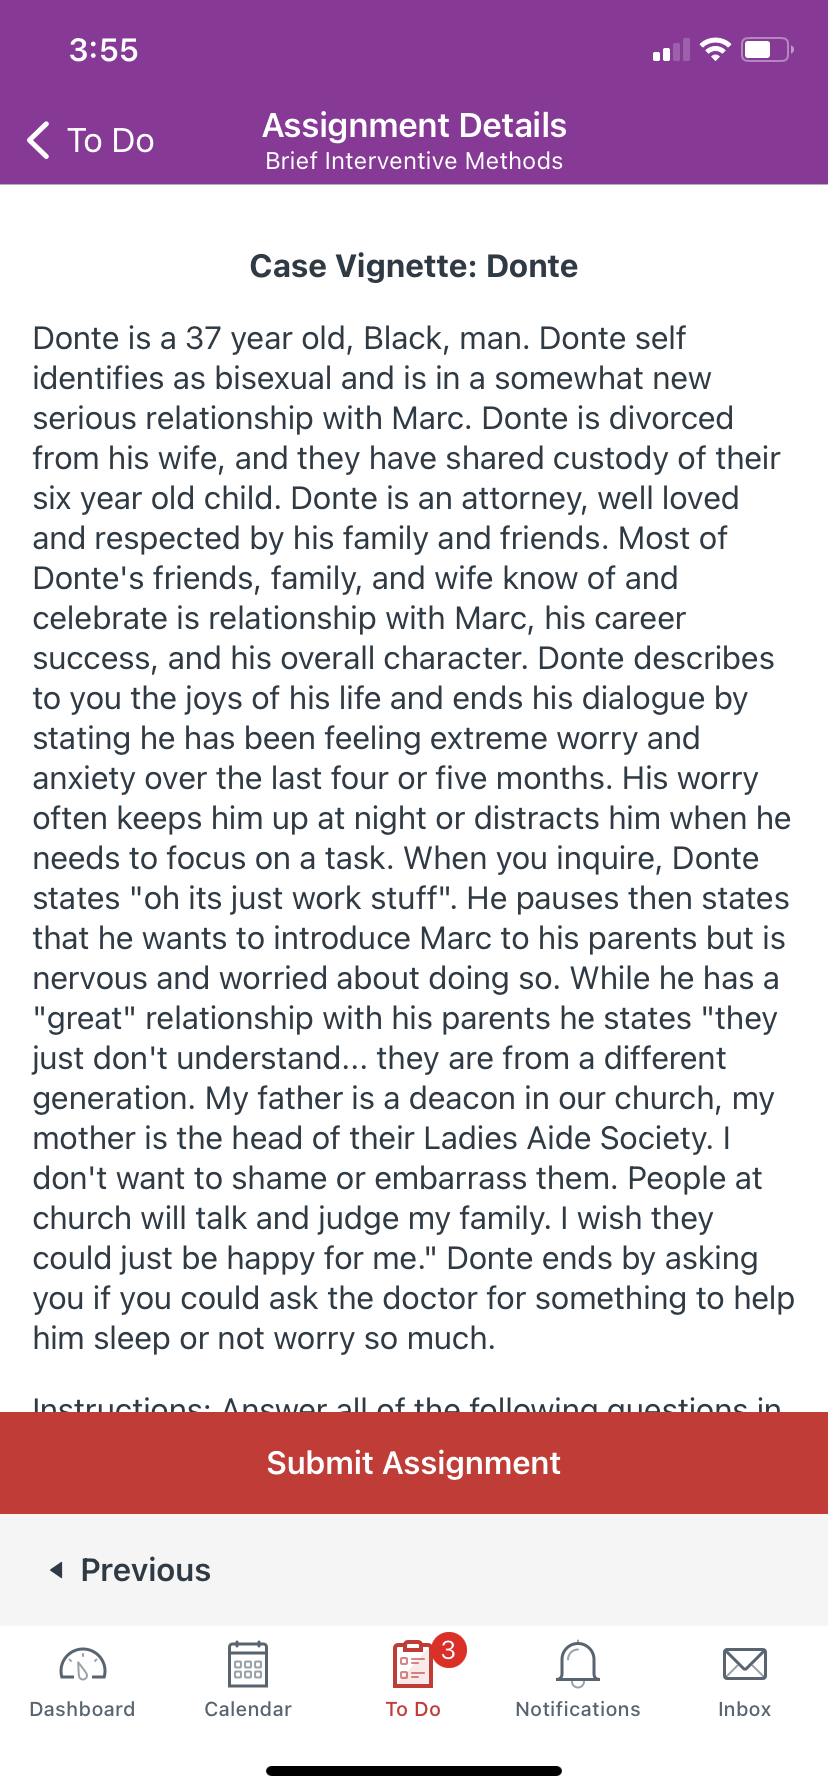
Task: Select the To Do clipboard icon
Action: coord(412,1664)
